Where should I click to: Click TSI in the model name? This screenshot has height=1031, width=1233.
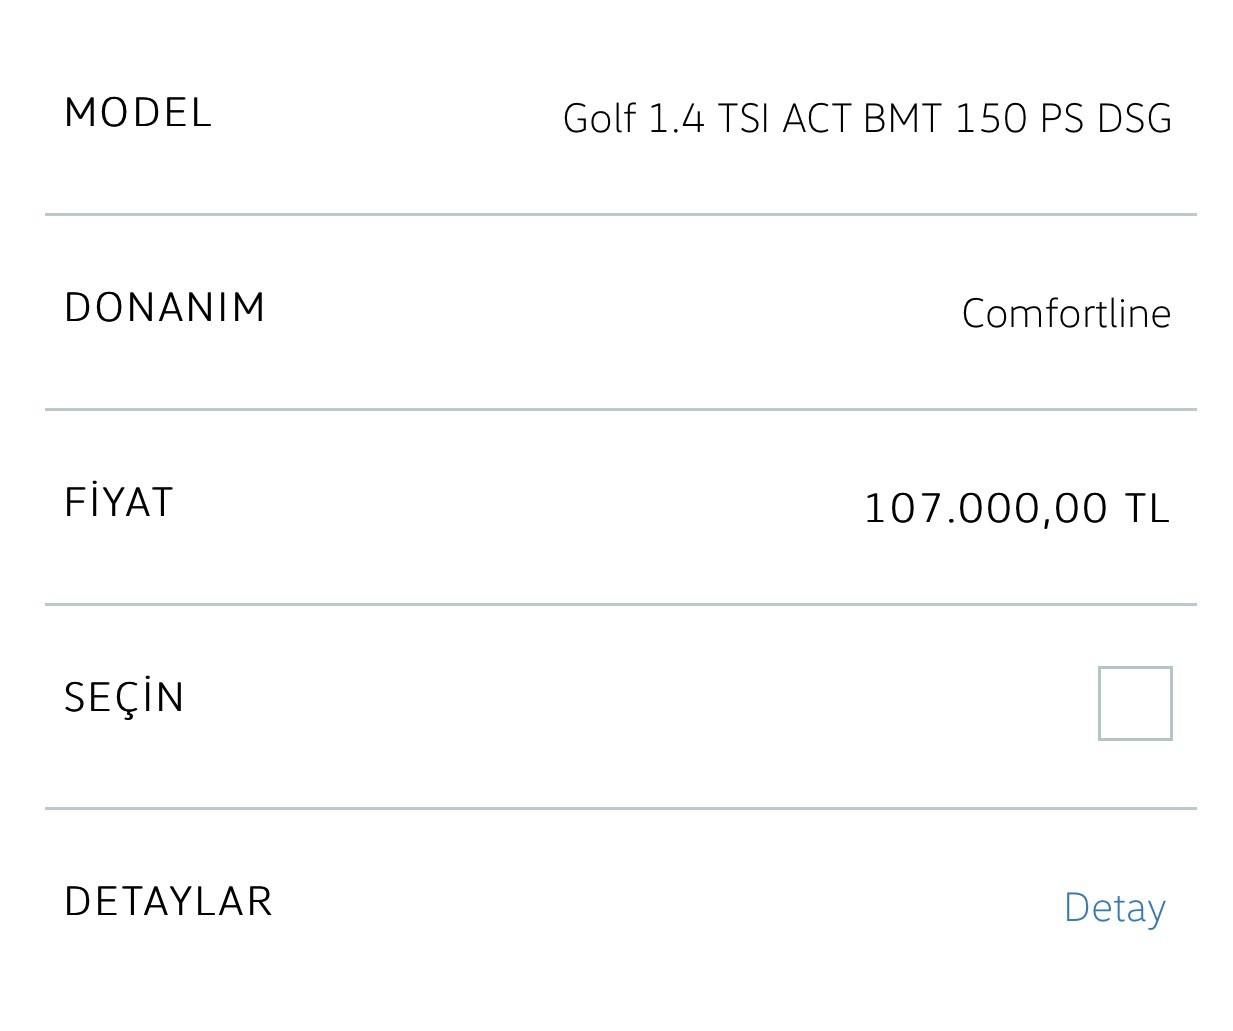[x=744, y=118]
